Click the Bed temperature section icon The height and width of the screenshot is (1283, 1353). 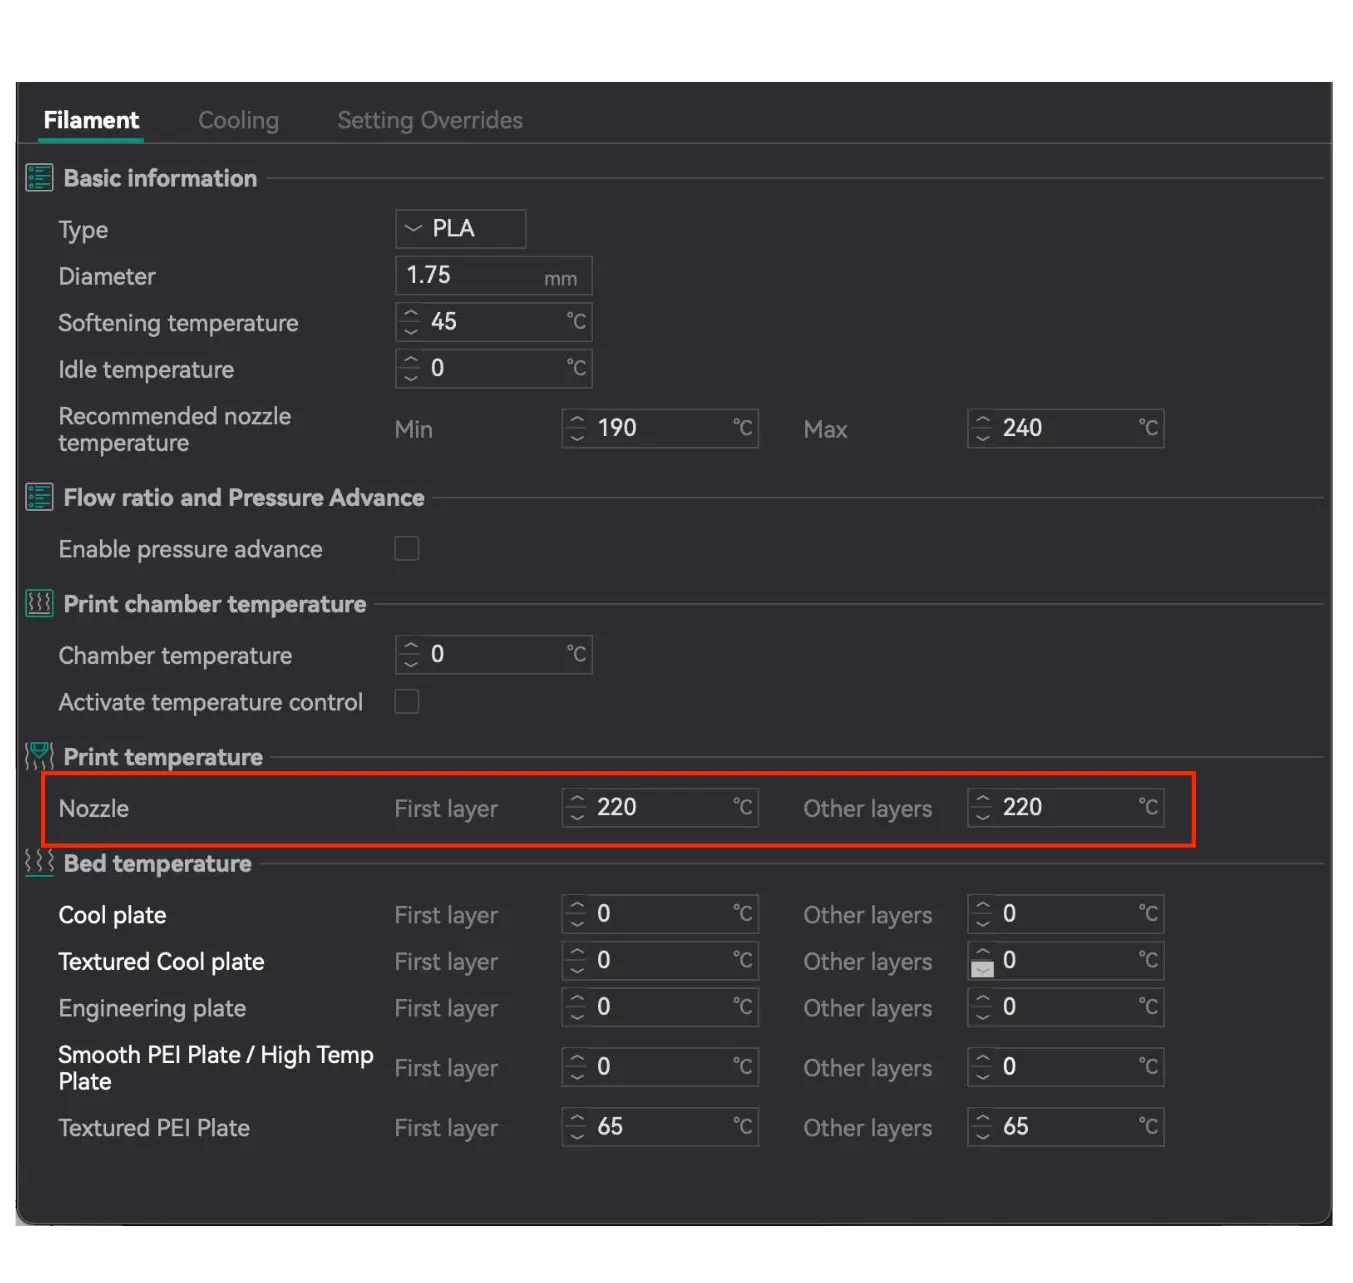39,863
